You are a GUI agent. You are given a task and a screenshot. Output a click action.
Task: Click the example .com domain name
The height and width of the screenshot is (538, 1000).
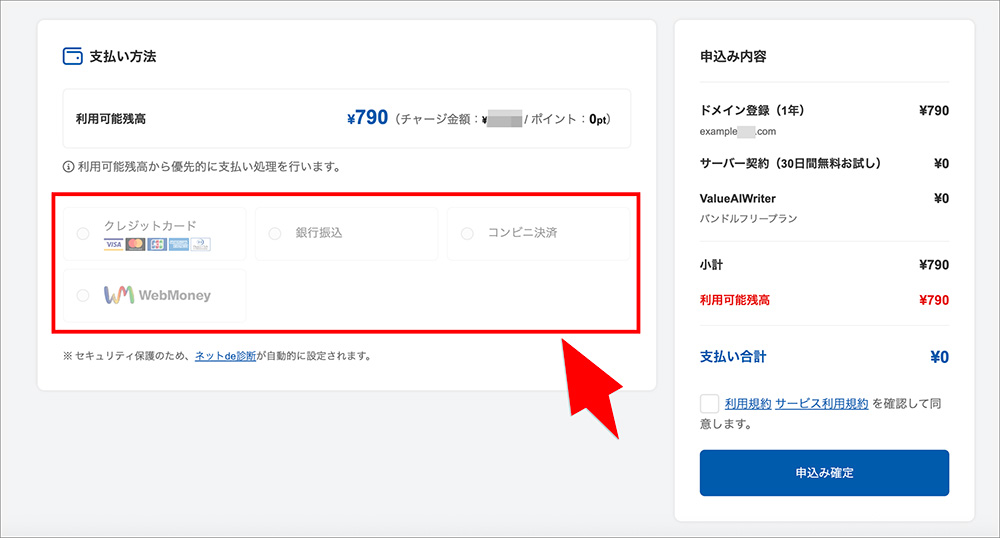click(x=738, y=131)
